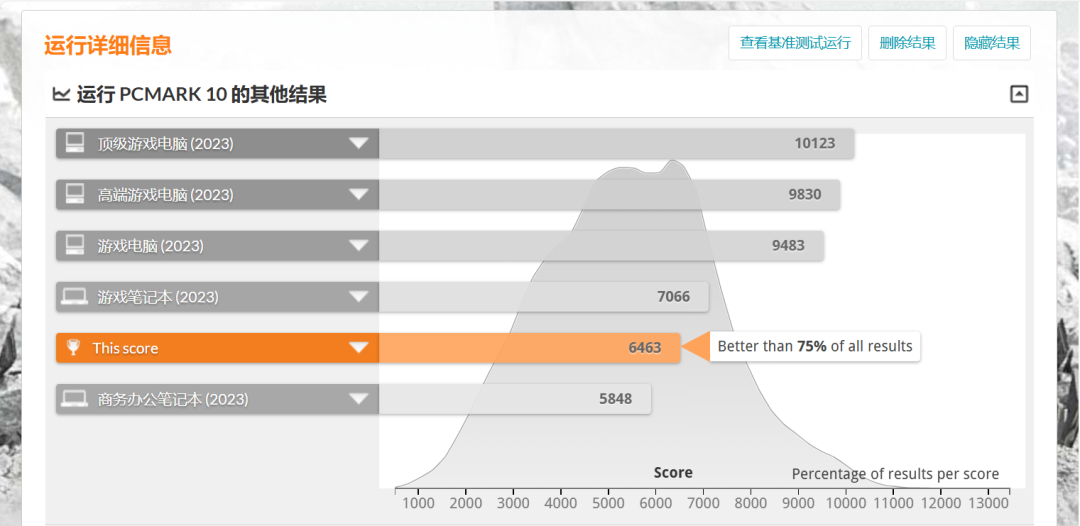Click Better than 75% tooltip
This screenshot has height=526, width=1080.
815,346
